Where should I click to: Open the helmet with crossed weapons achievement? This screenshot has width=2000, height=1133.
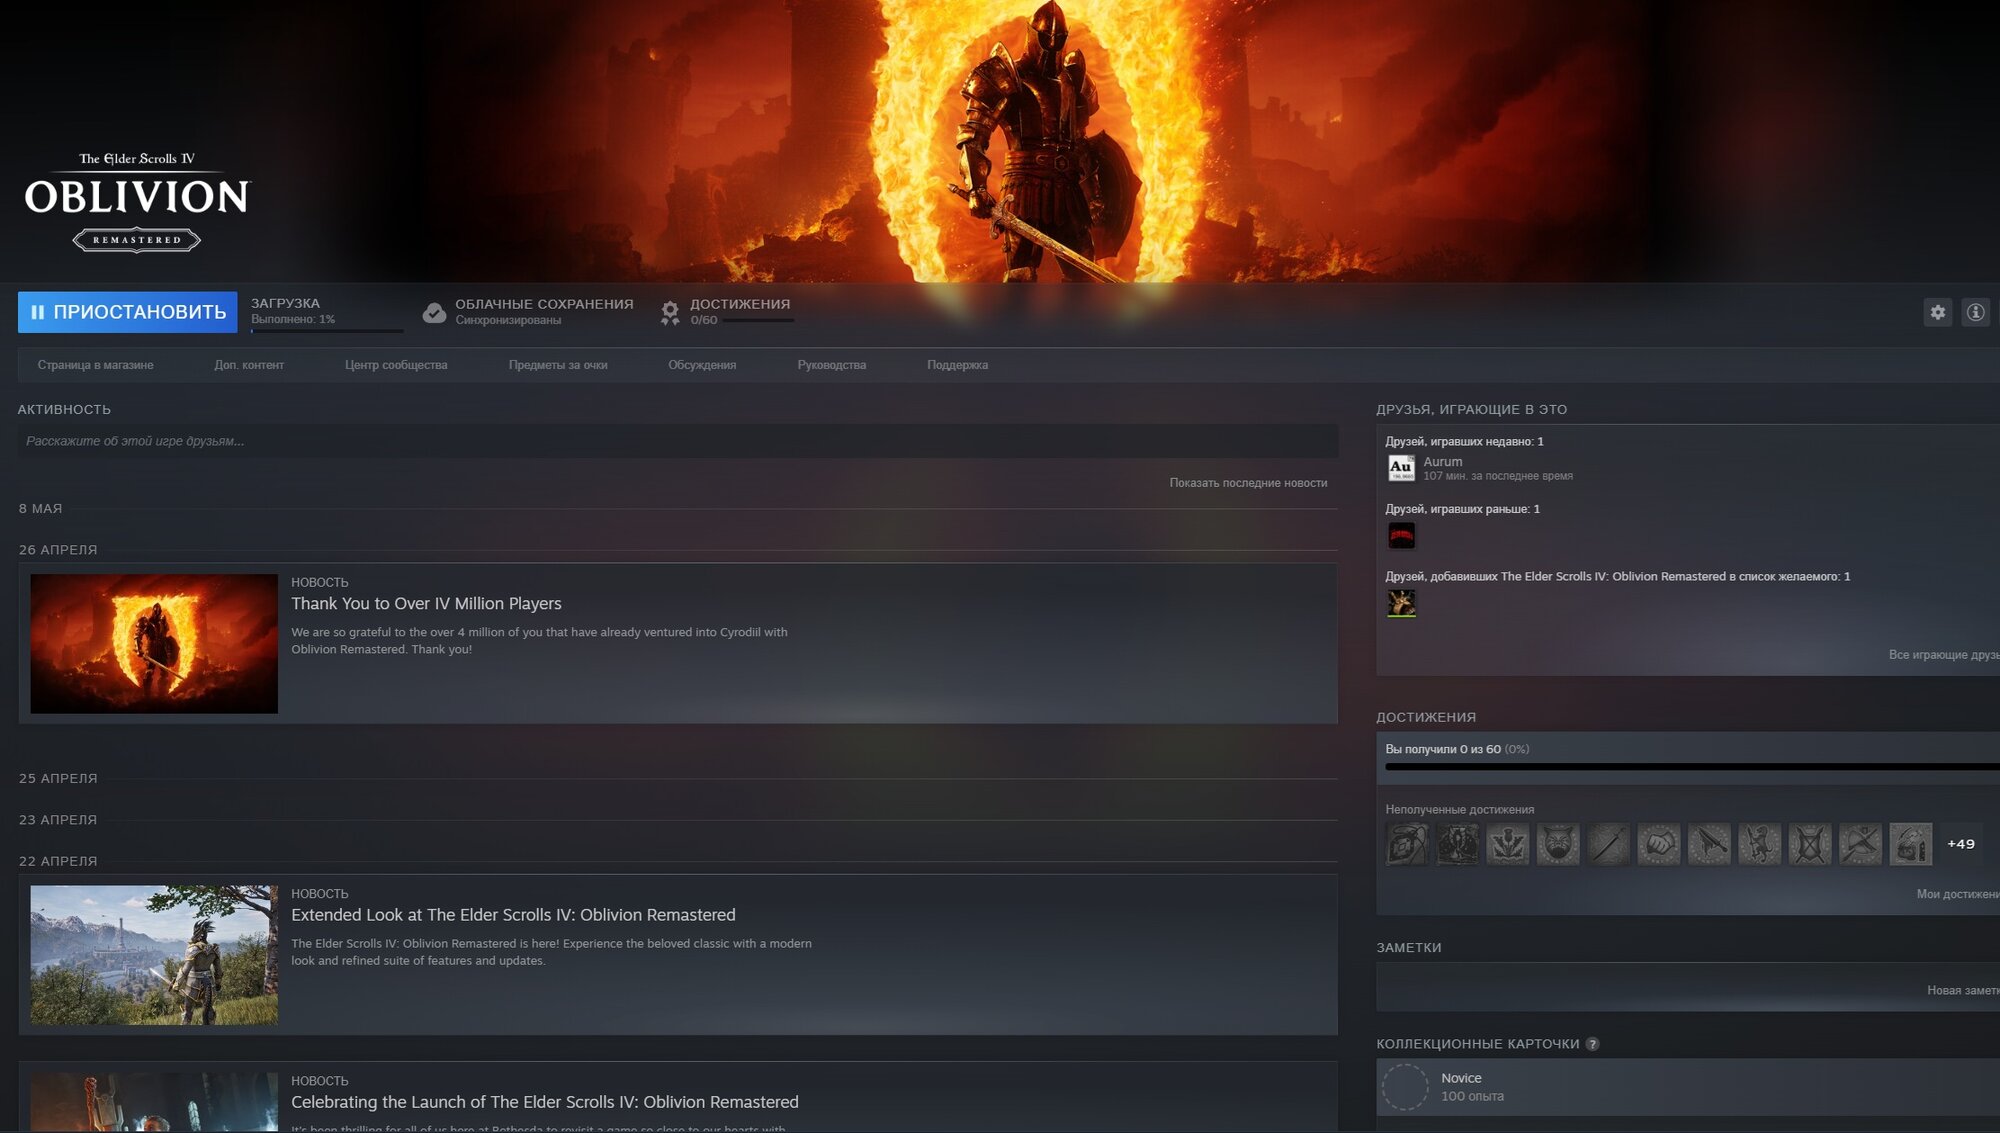(x=1860, y=844)
